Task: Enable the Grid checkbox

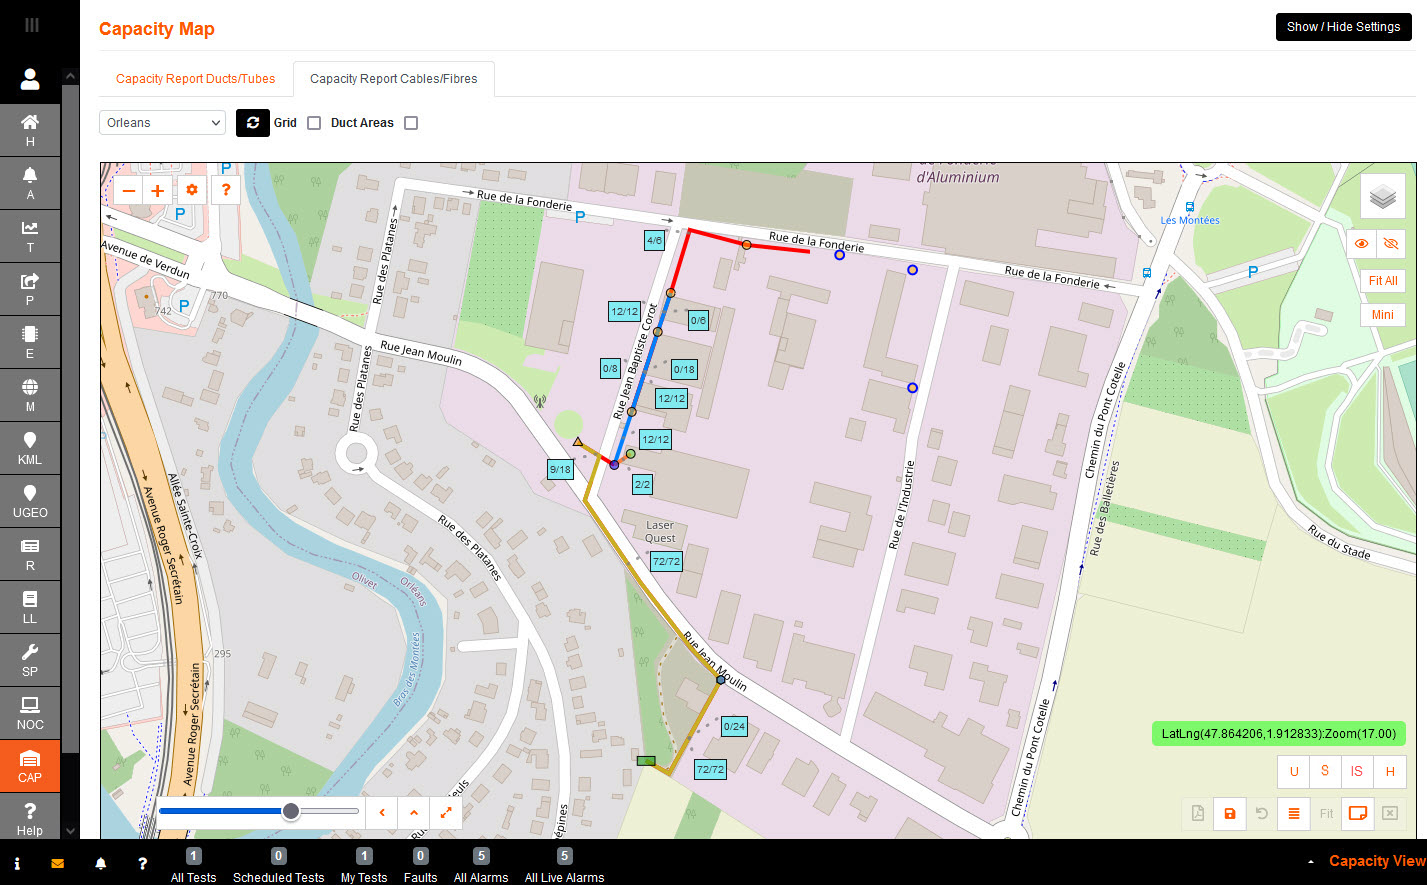Action: coord(314,123)
